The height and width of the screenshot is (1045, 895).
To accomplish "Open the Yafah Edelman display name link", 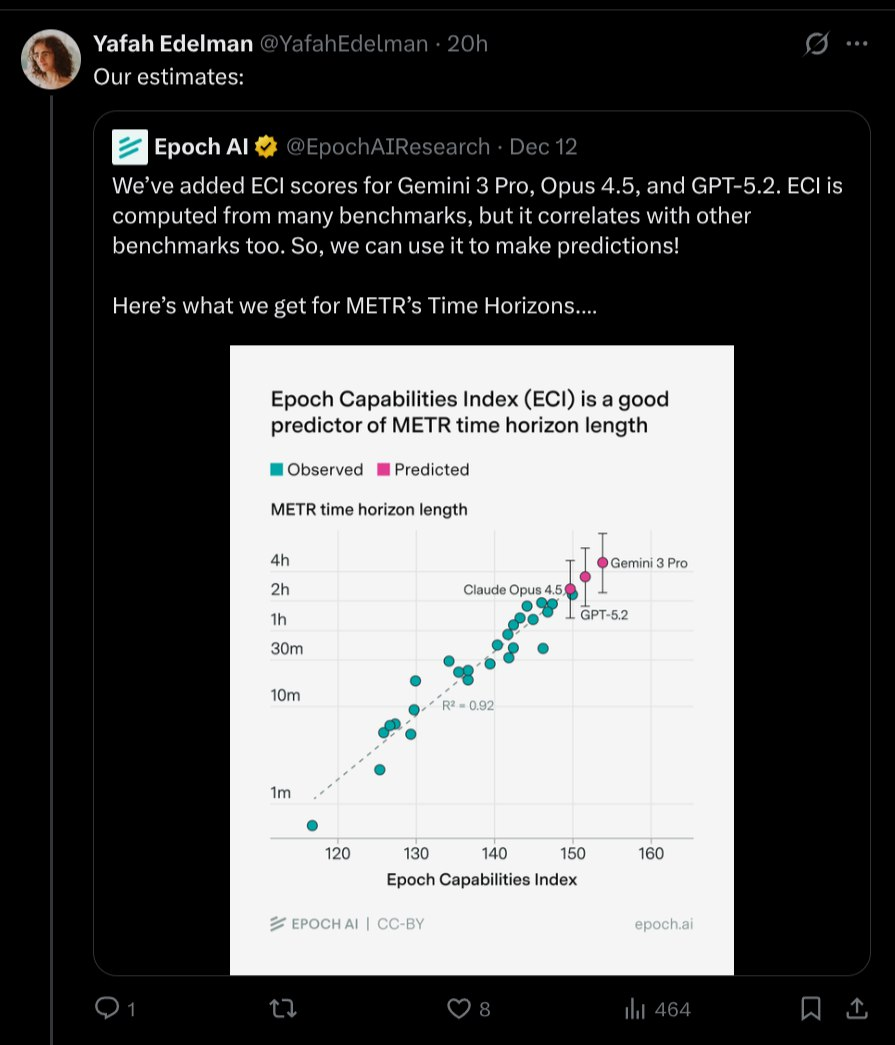I will [x=172, y=44].
